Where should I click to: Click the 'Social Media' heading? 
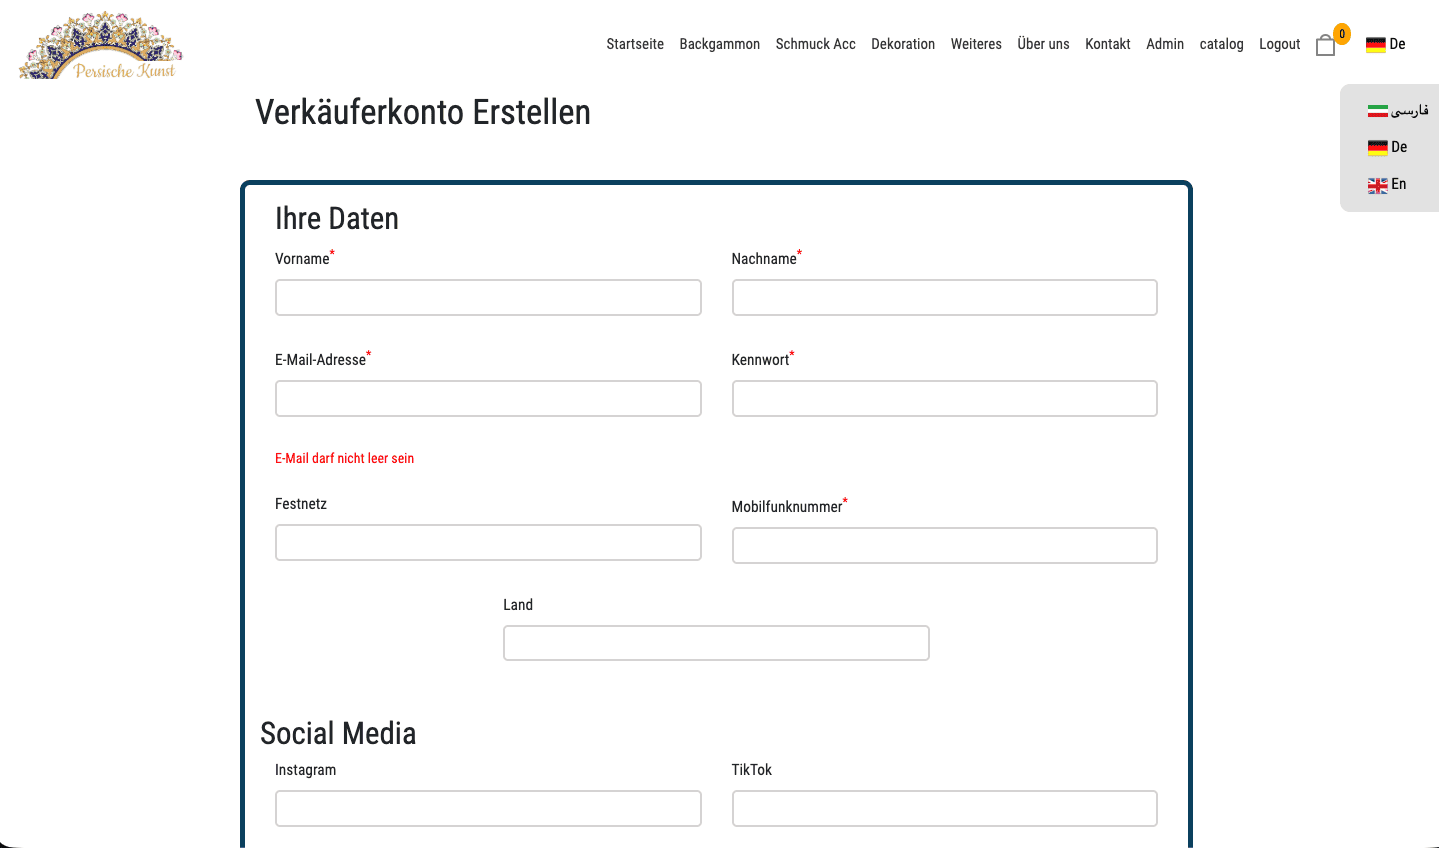[x=338, y=733]
